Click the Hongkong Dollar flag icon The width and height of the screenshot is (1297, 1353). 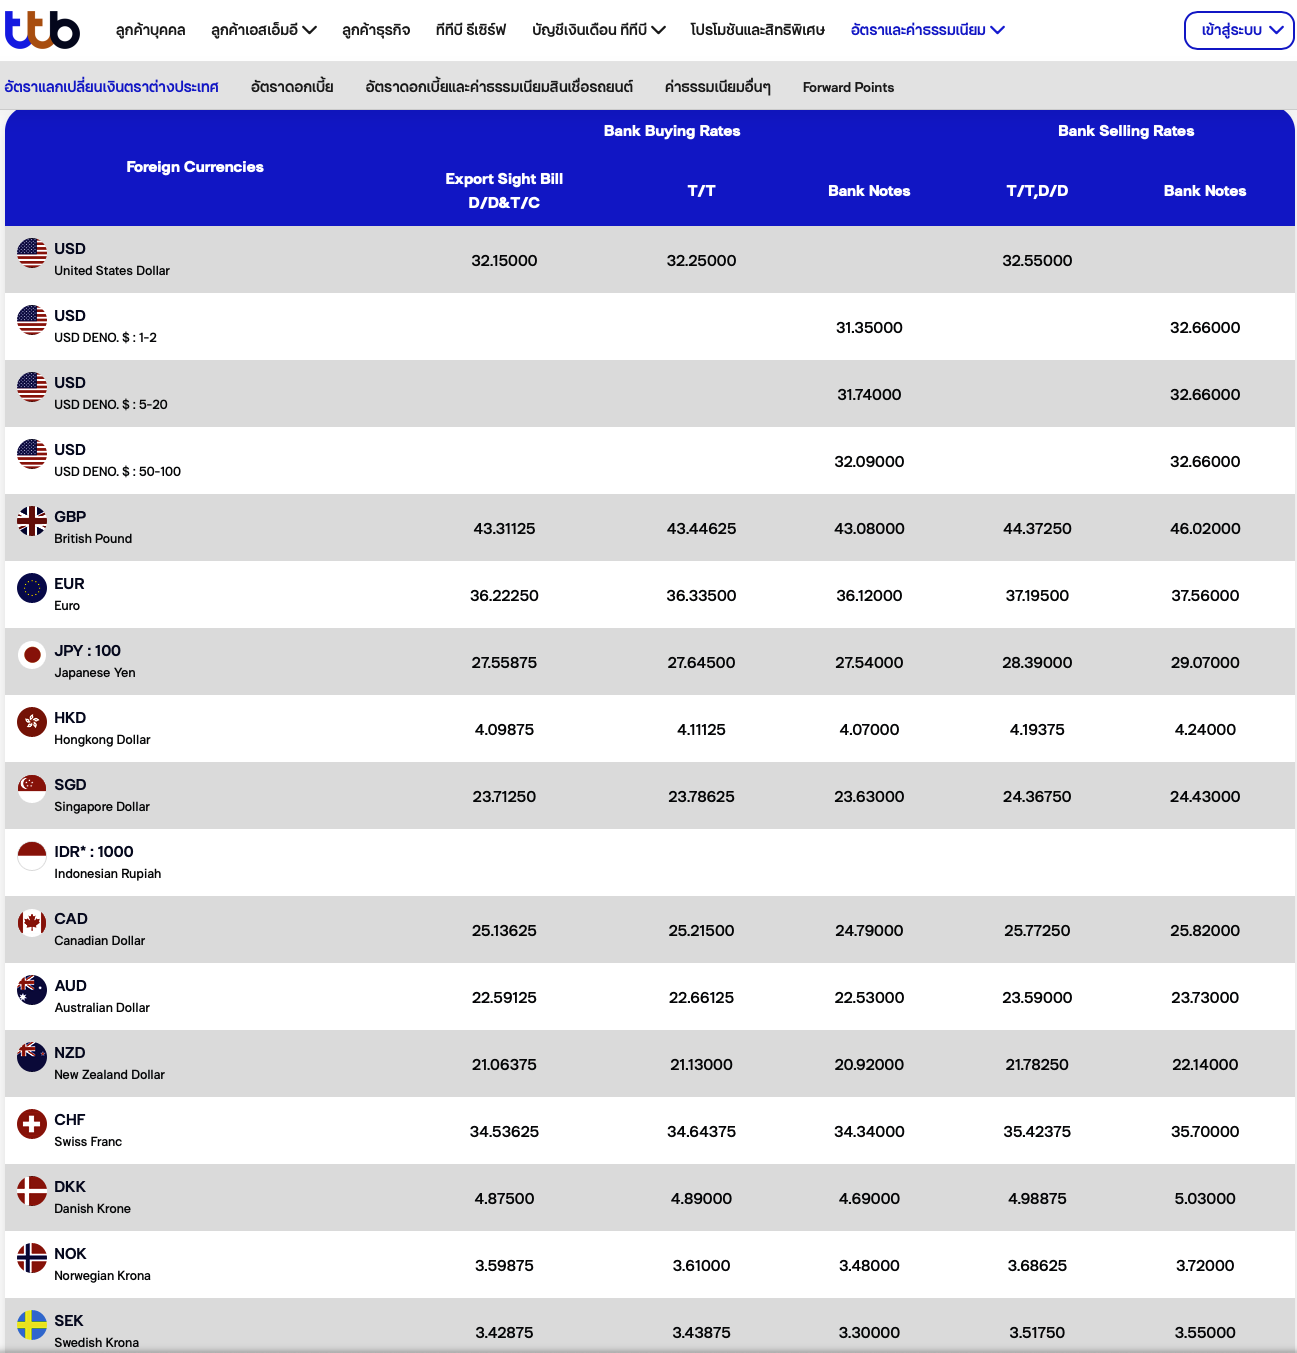(32, 722)
